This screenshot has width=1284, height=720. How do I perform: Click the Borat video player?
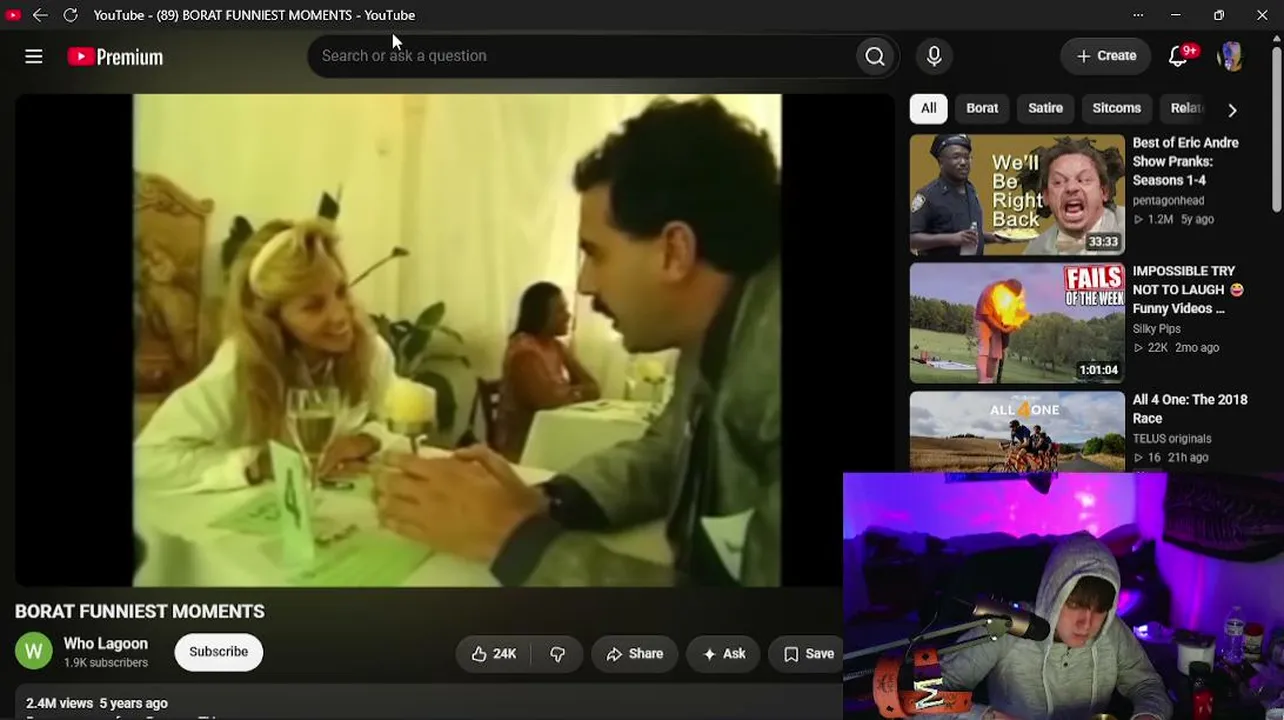click(x=455, y=340)
